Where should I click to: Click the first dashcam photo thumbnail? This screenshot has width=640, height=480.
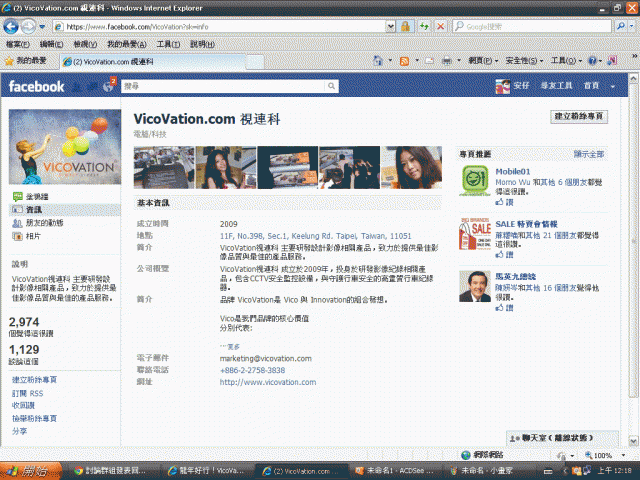click(x=164, y=167)
